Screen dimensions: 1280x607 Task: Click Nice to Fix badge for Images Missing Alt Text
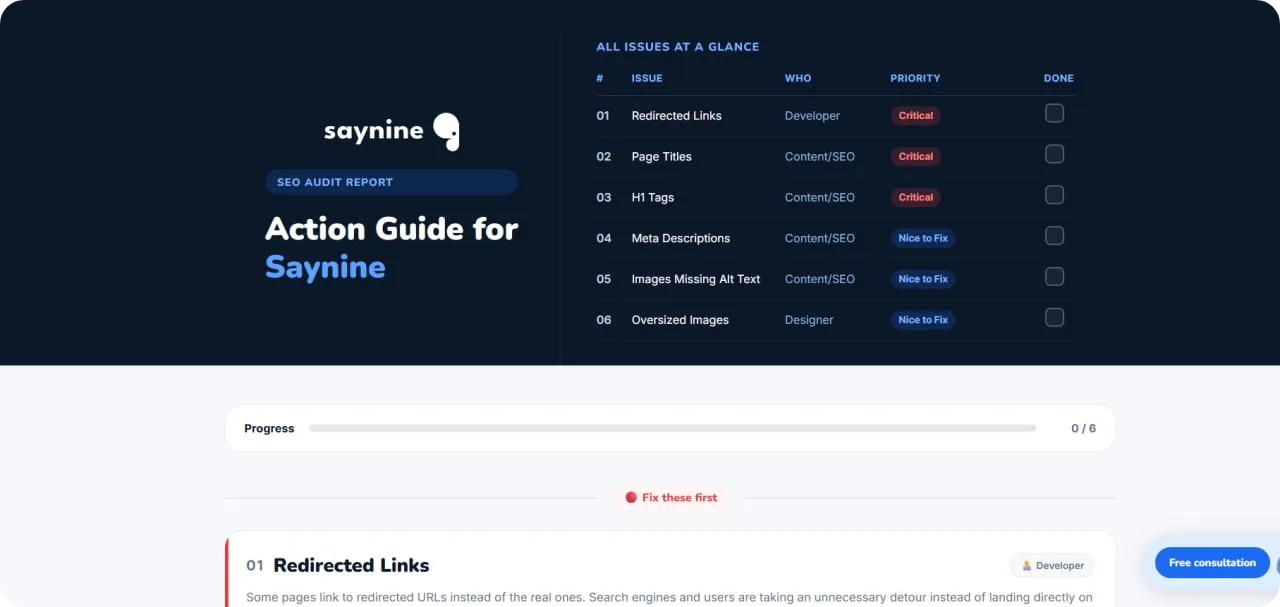click(923, 280)
